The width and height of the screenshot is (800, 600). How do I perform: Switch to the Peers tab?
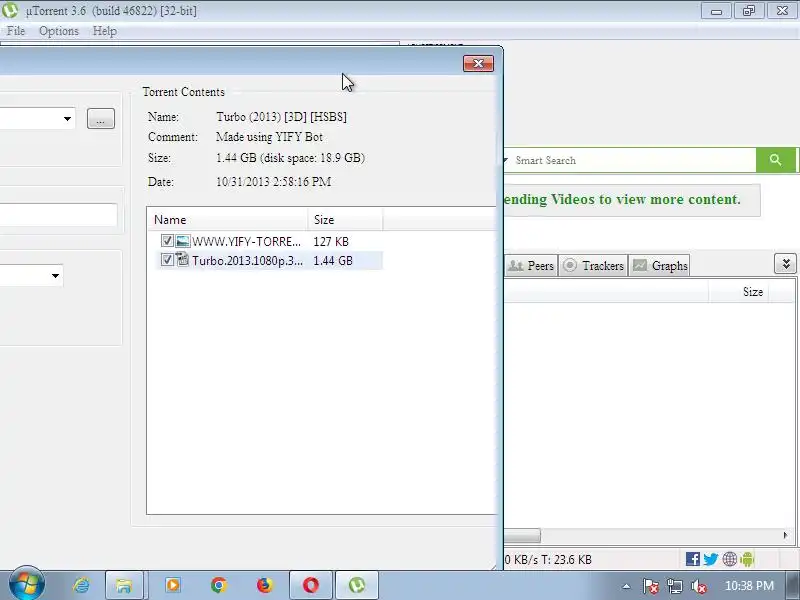tap(532, 265)
